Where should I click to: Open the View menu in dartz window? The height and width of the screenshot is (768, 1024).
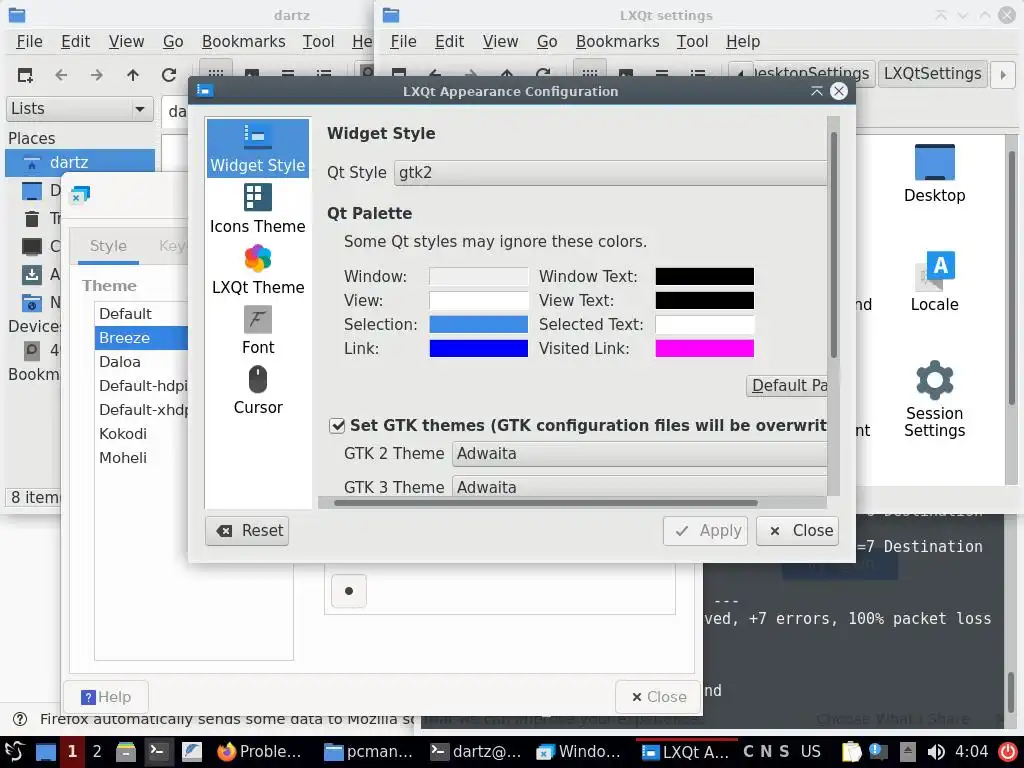[126, 42]
